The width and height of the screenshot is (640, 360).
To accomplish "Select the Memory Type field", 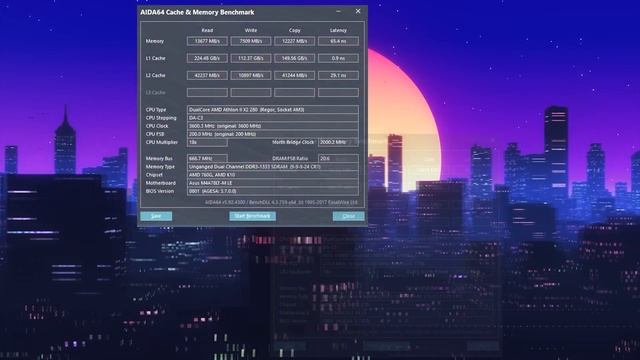I will (x=273, y=167).
